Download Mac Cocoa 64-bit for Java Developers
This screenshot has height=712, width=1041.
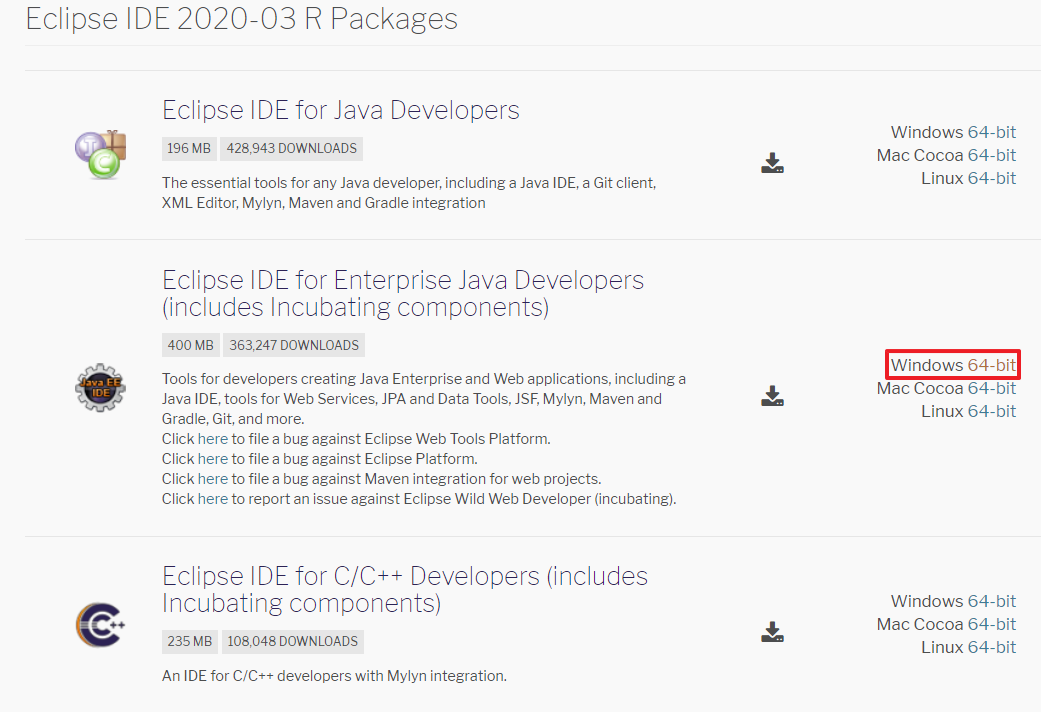[991, 155]
